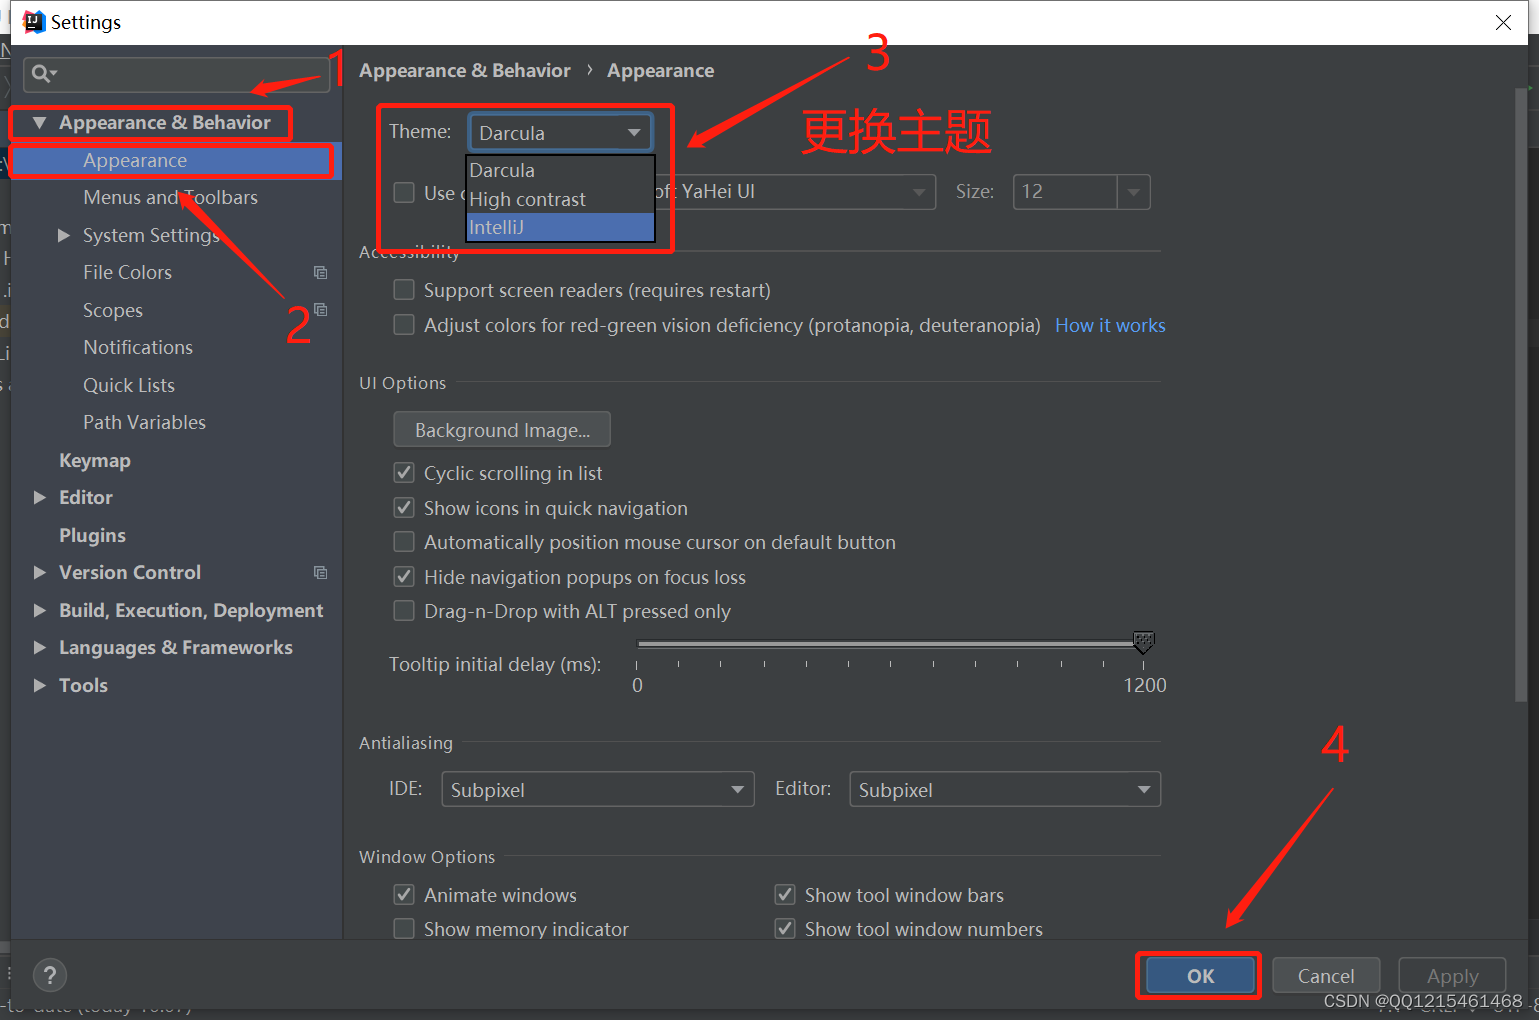The width and height of the screenshot is (1539, 1020).
Task: Click the tooltip initial delay slider handle
Action: coord(1143,641)
